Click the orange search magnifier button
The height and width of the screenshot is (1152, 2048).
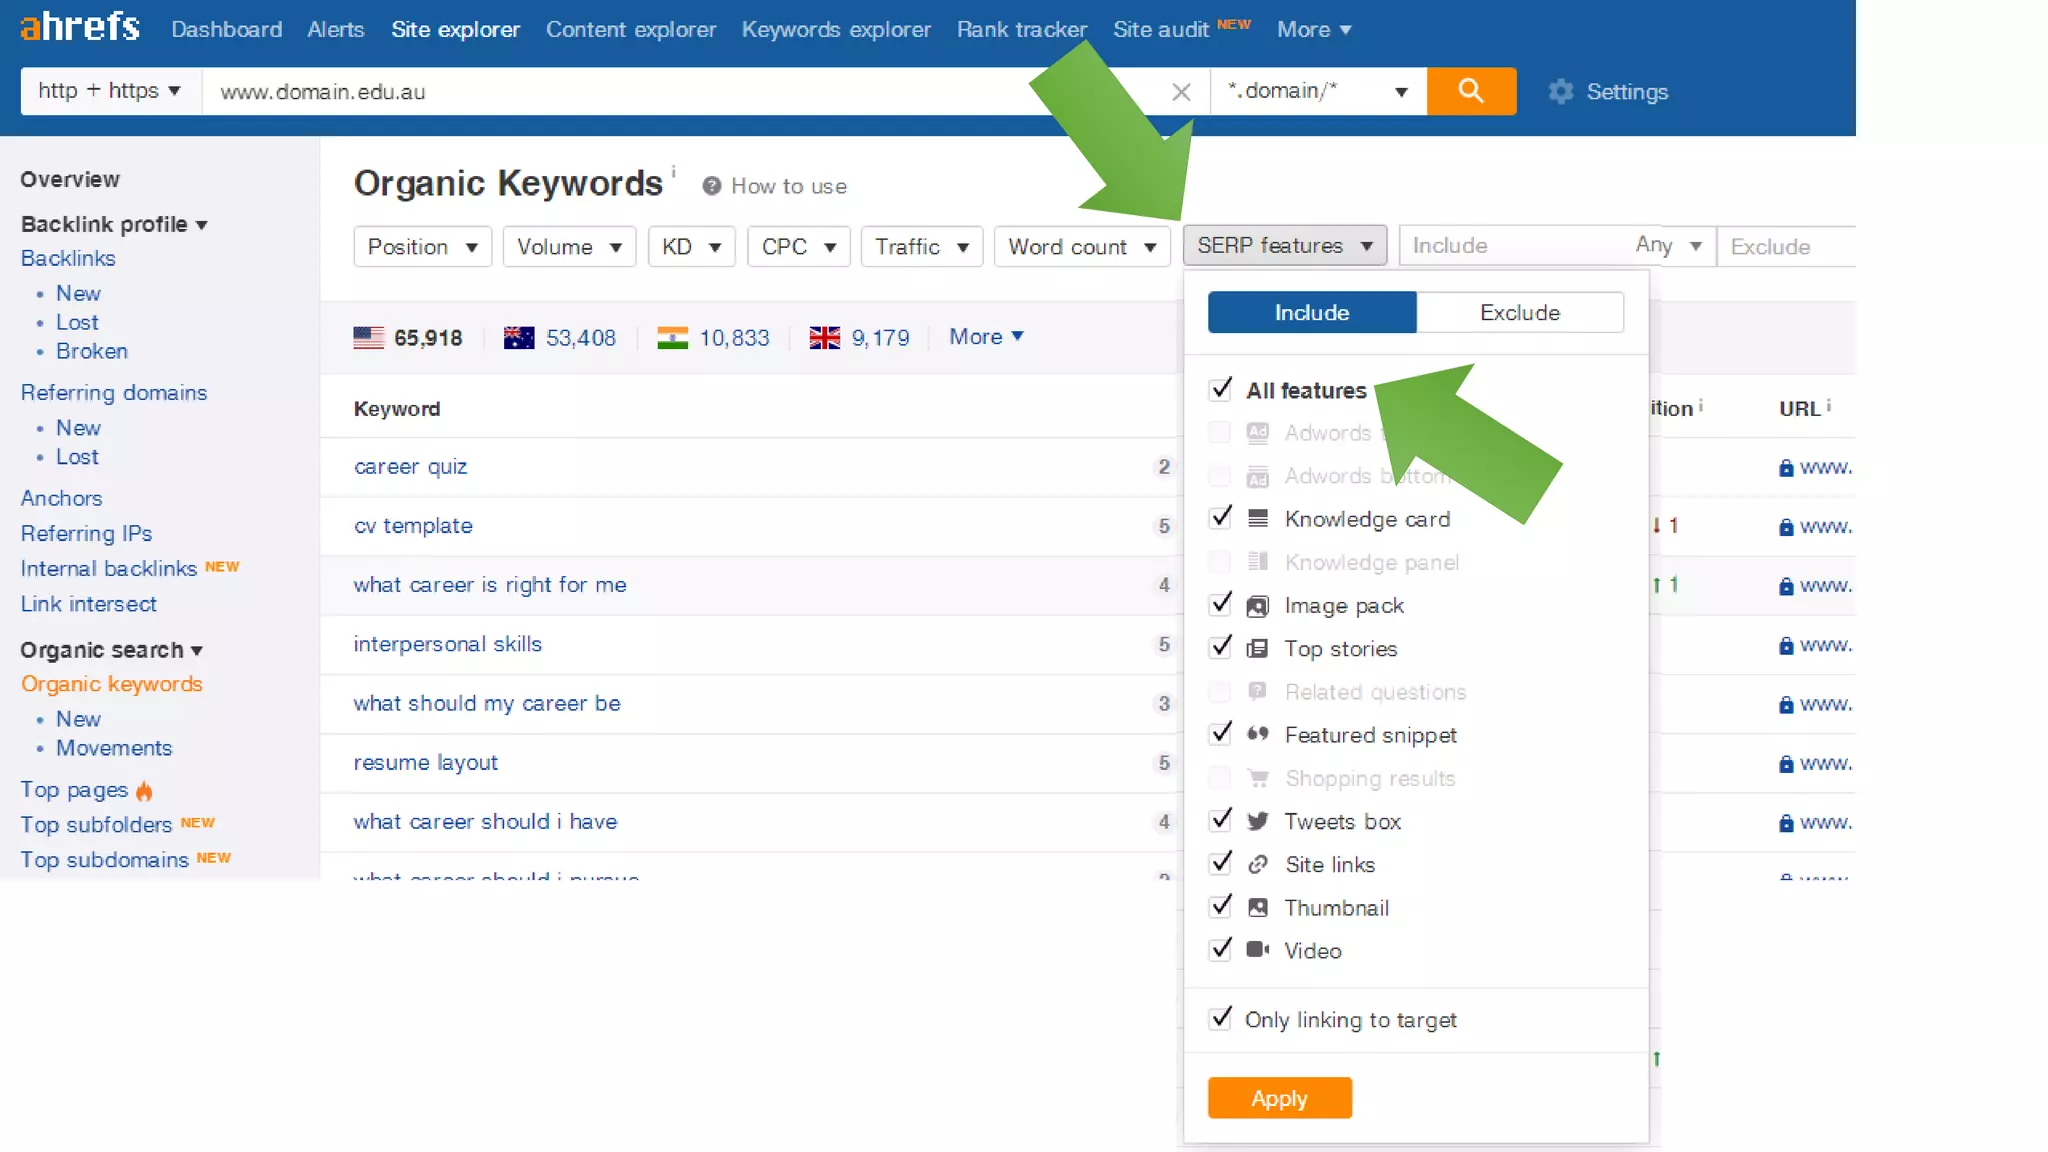(x=1470, y=91)
